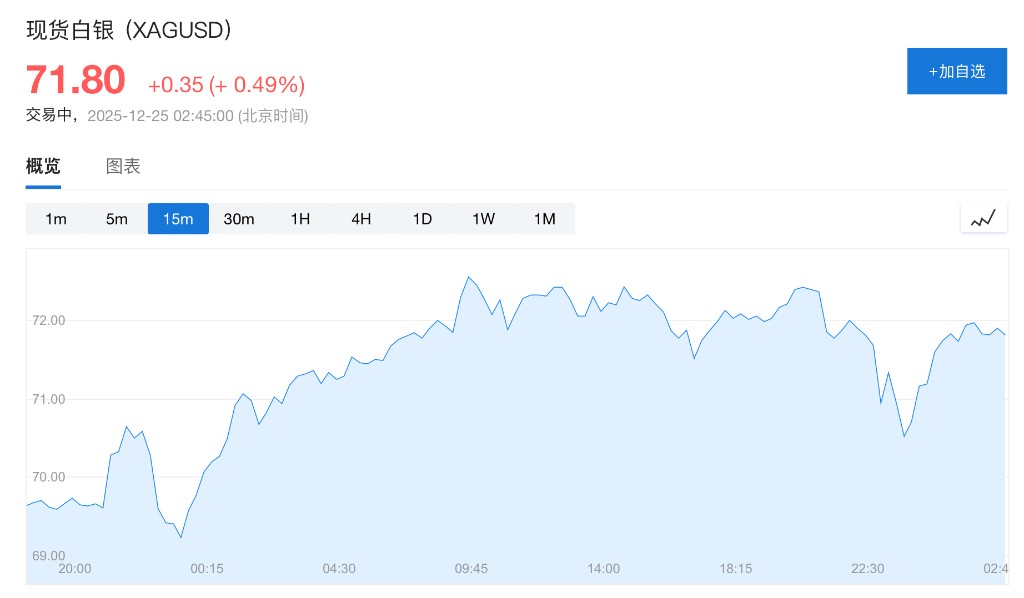Click the 71.80 current price
The width and height of the screenshot is (1024, 598).
coord(76,80)
